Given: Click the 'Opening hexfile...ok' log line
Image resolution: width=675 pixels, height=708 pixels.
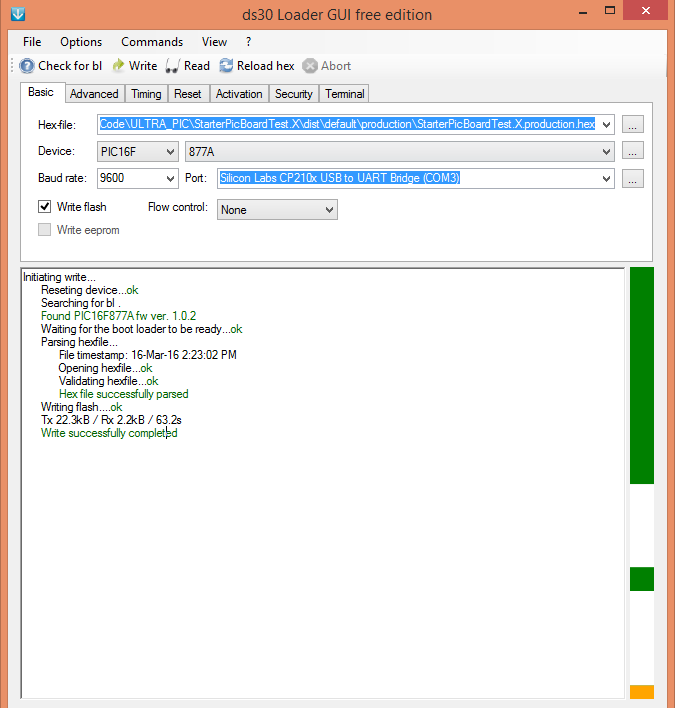Looking at the screenshot, I should pos(106,368).
